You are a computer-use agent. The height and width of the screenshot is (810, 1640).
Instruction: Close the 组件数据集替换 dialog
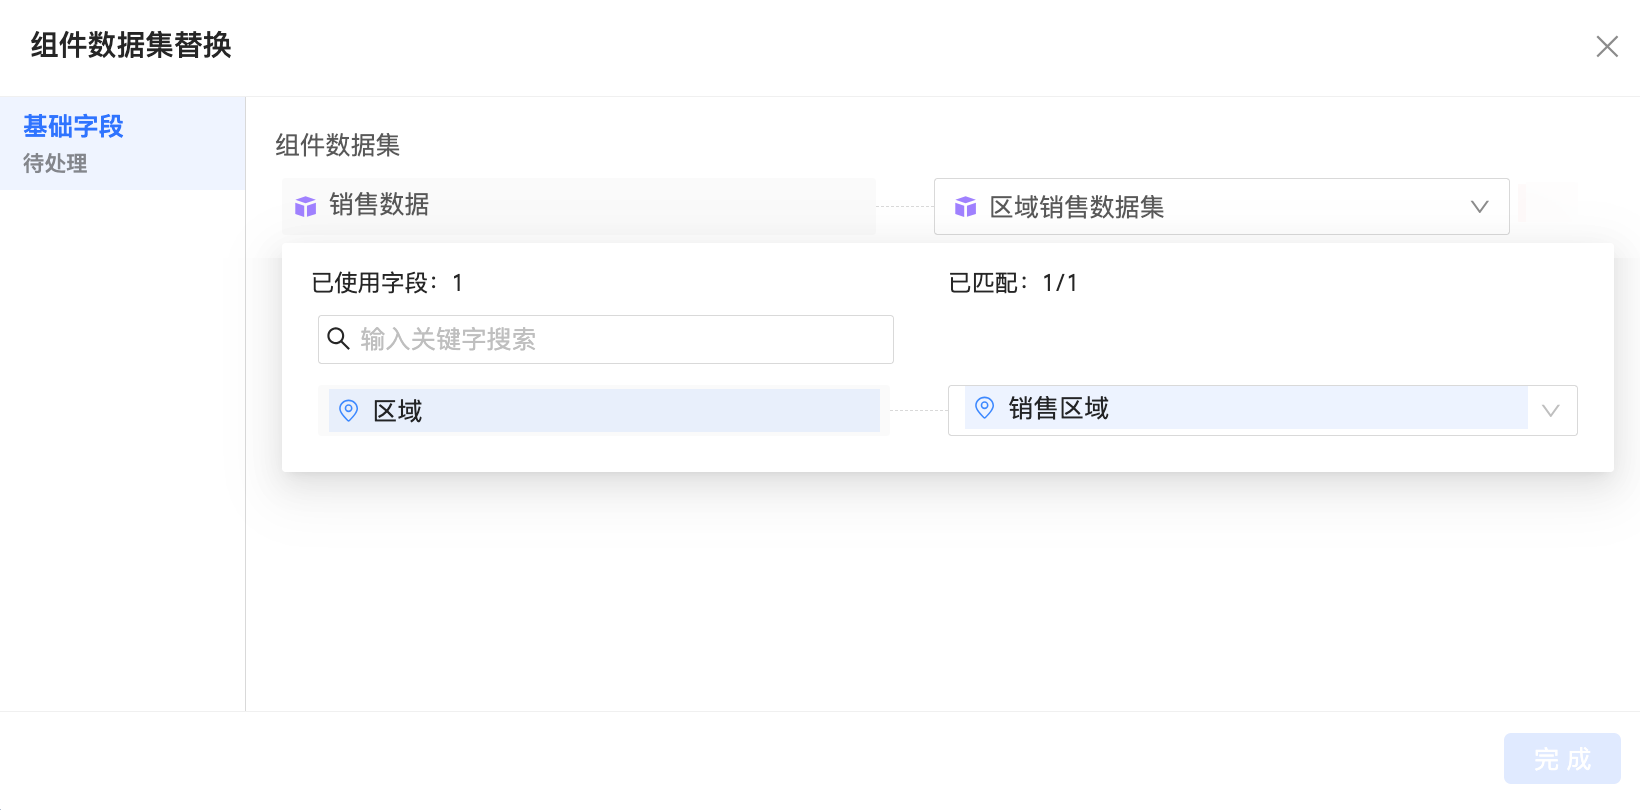[1607, 46]
